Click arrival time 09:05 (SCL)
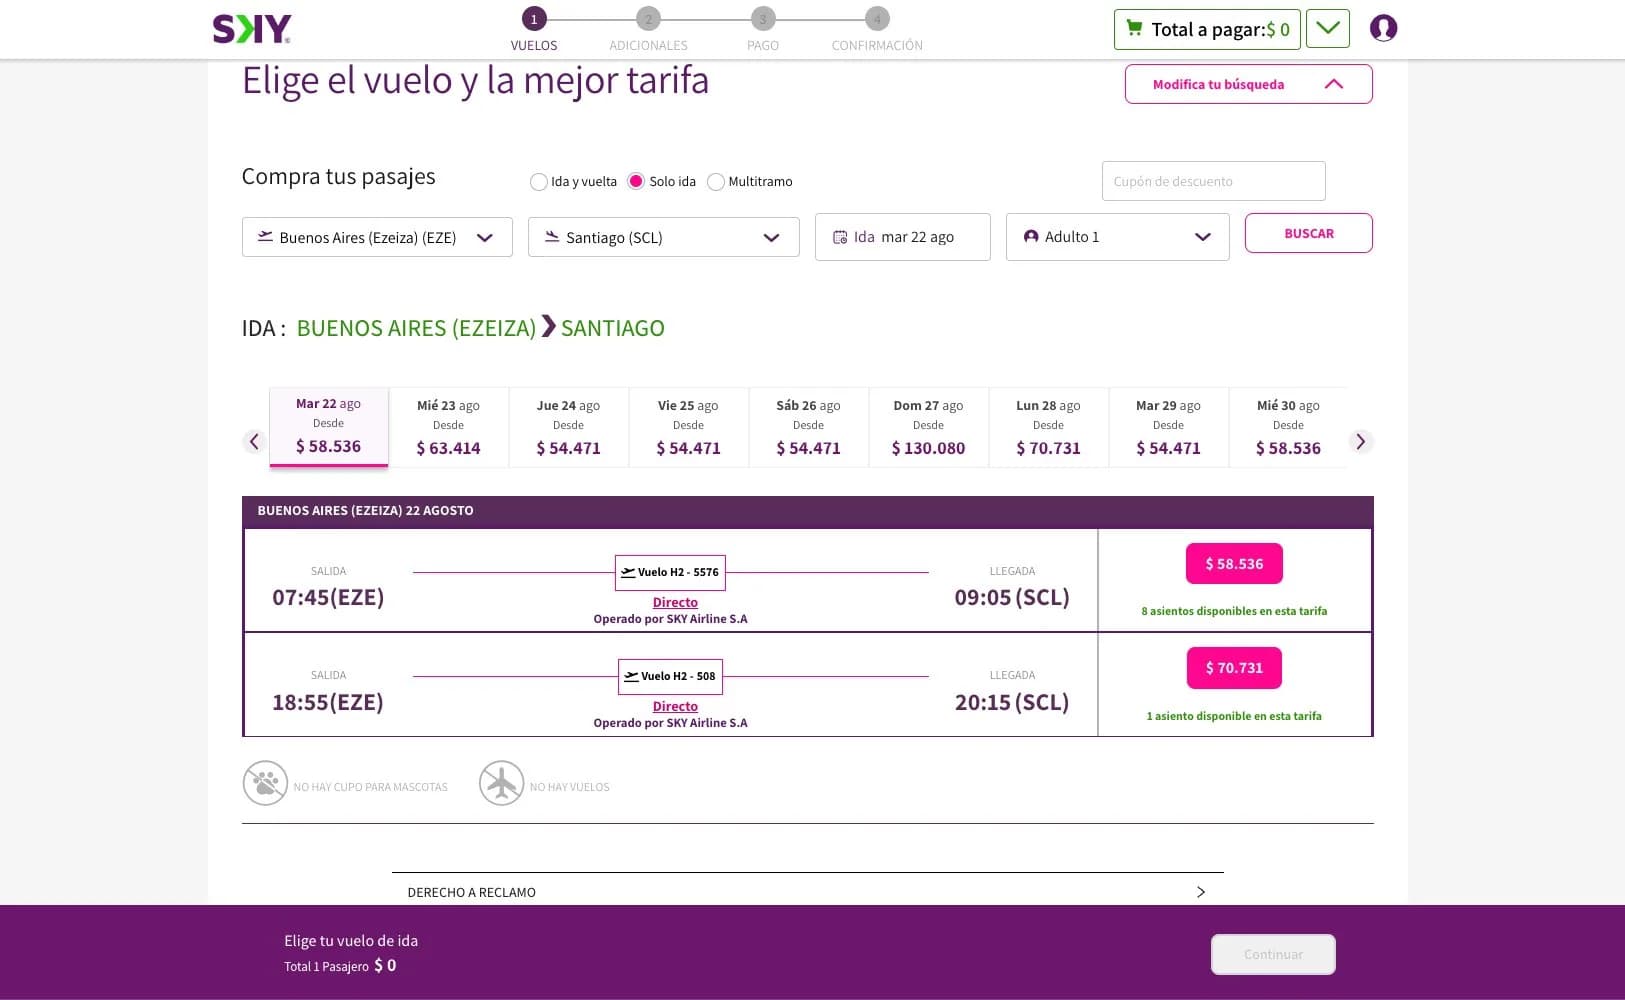This screenshot has width=1625, height=1000. [x=1012, y=597]
